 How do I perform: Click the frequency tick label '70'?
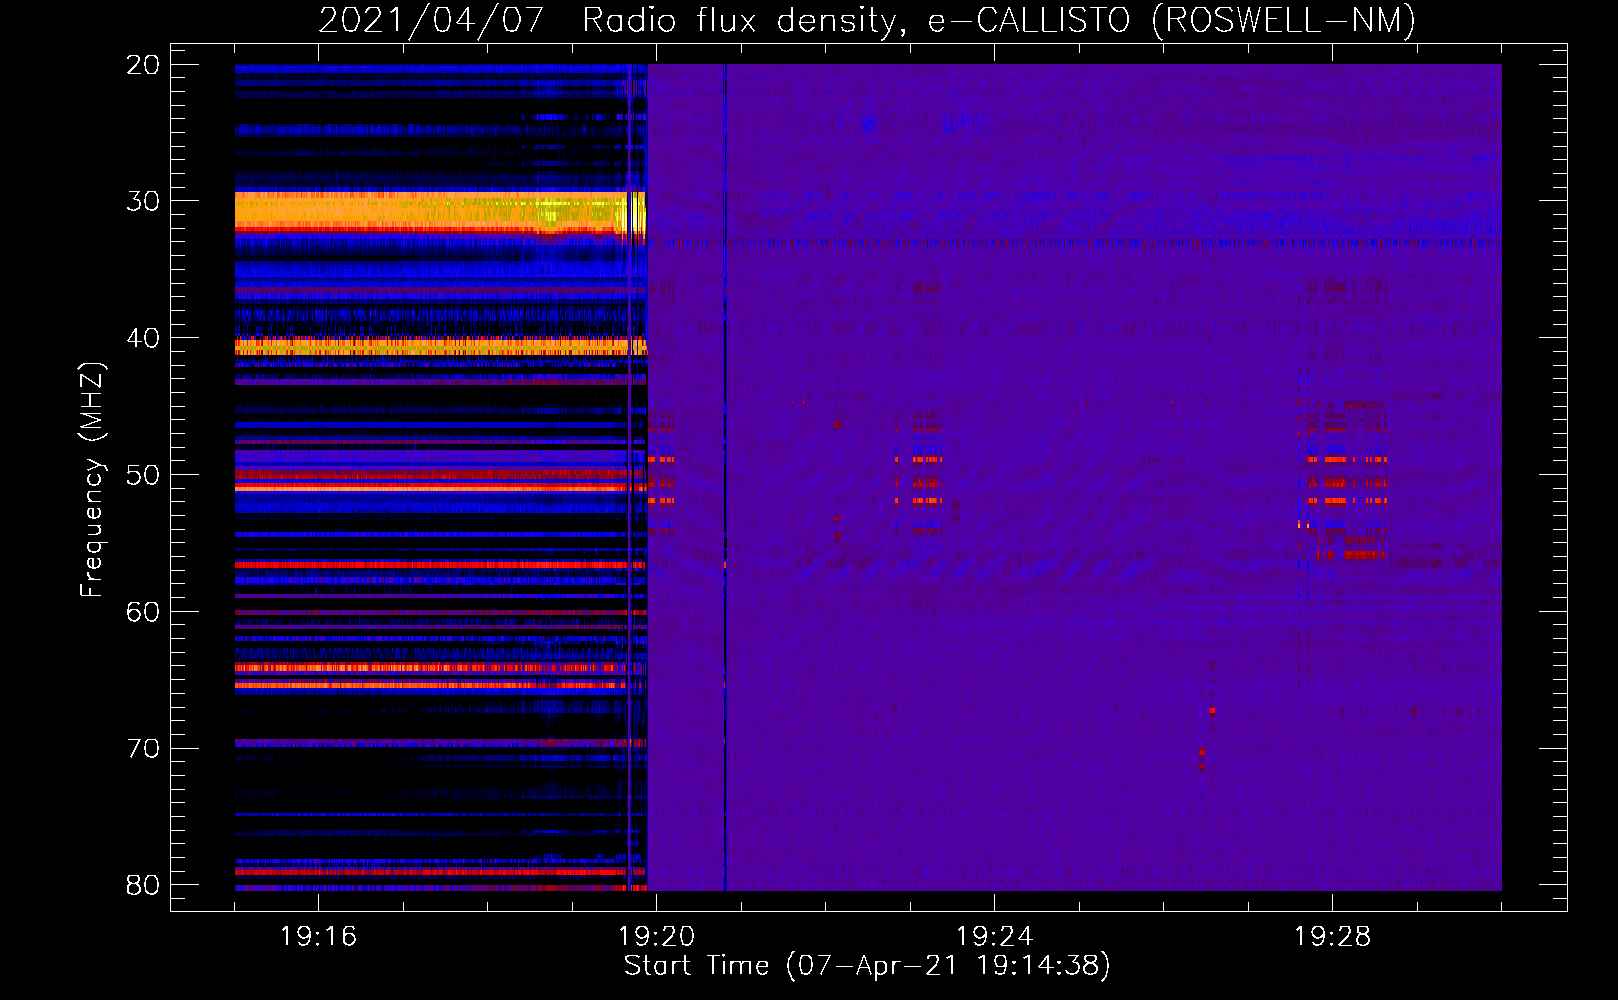pos(143,749)
